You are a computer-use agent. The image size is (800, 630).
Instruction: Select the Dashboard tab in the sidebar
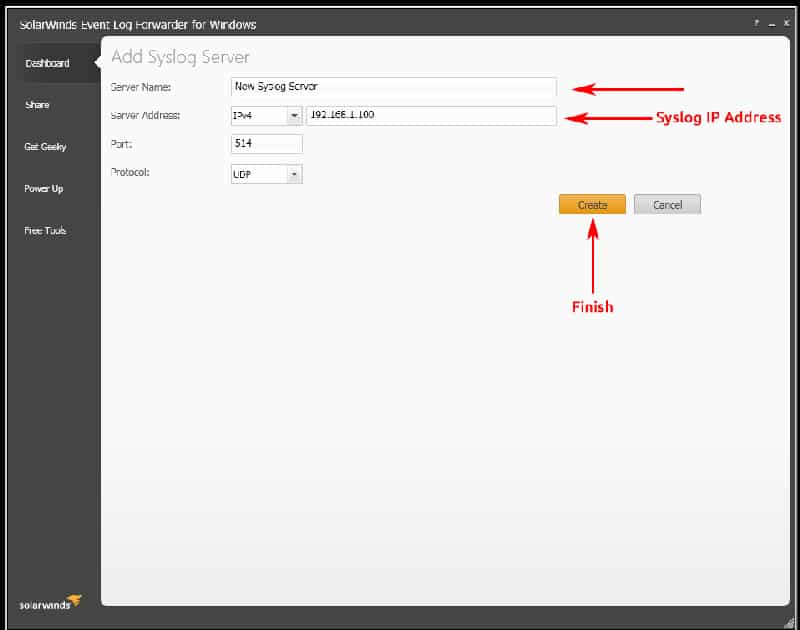[45, 62]
